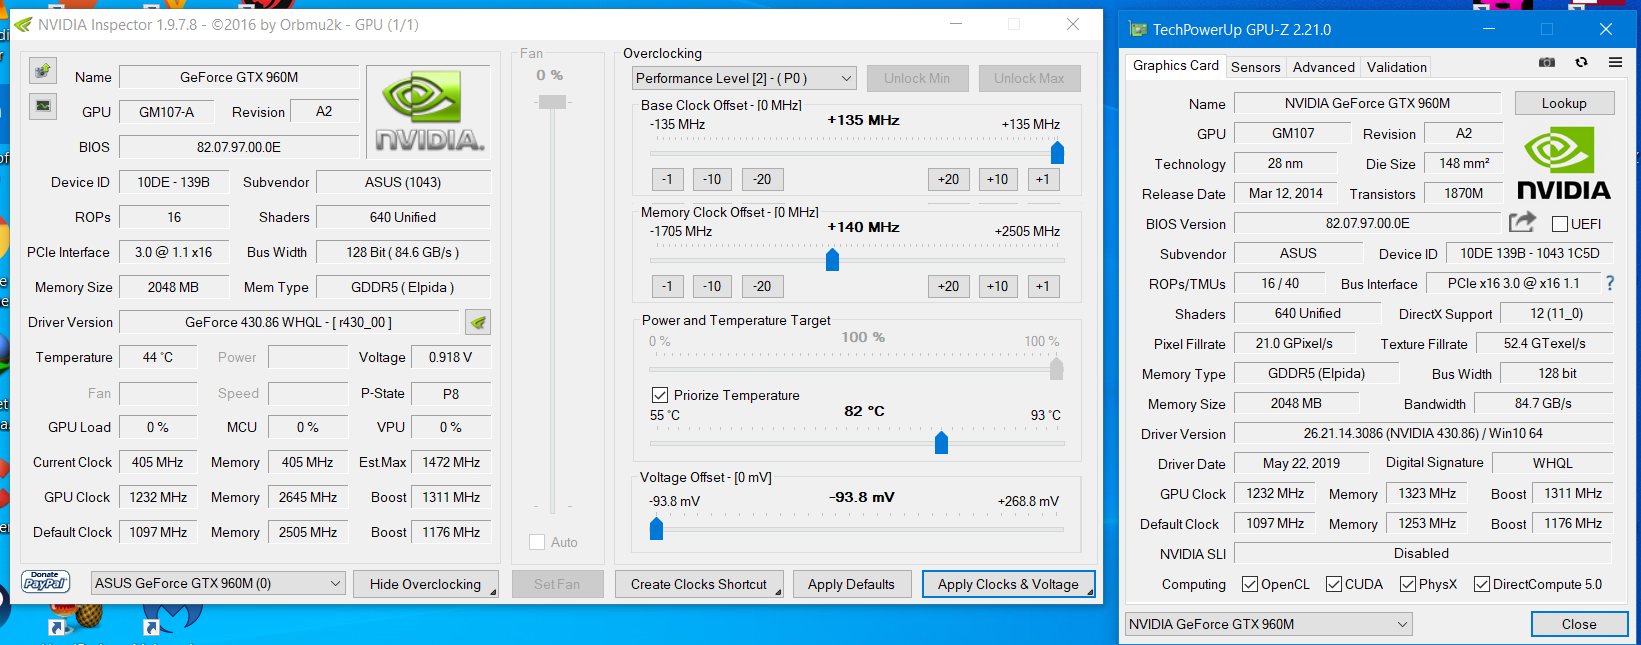Click the Fan speed vertical slider handle
1641x645 pixels.
pyautogui.click(x=552, y=102)
